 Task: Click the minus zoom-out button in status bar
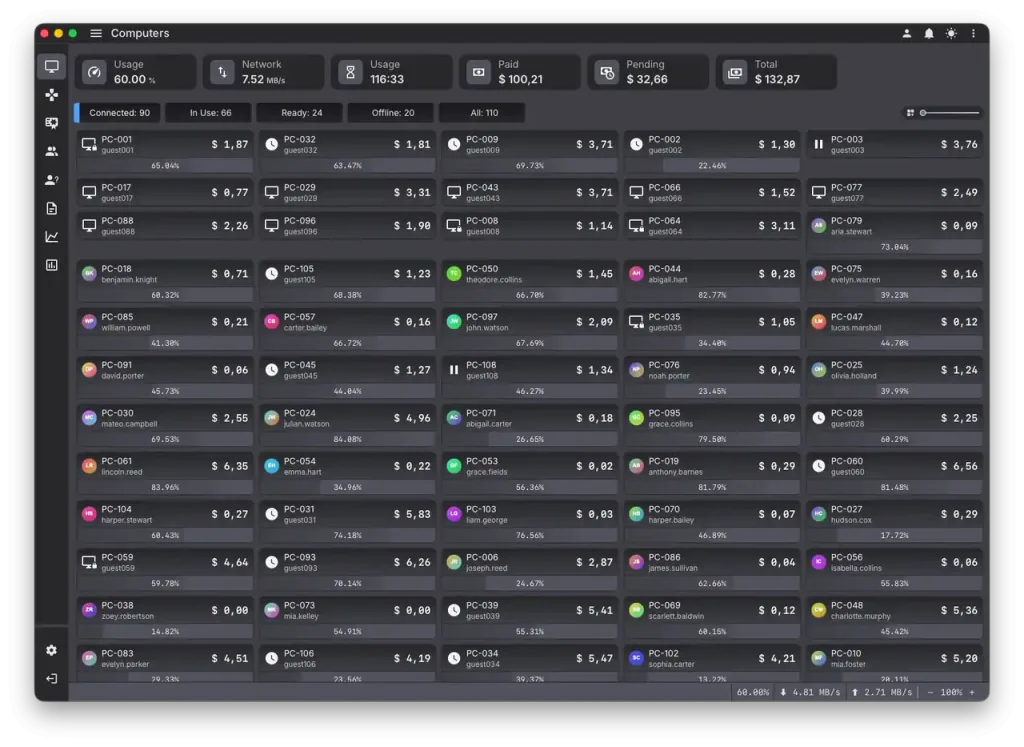coord(930,692)
